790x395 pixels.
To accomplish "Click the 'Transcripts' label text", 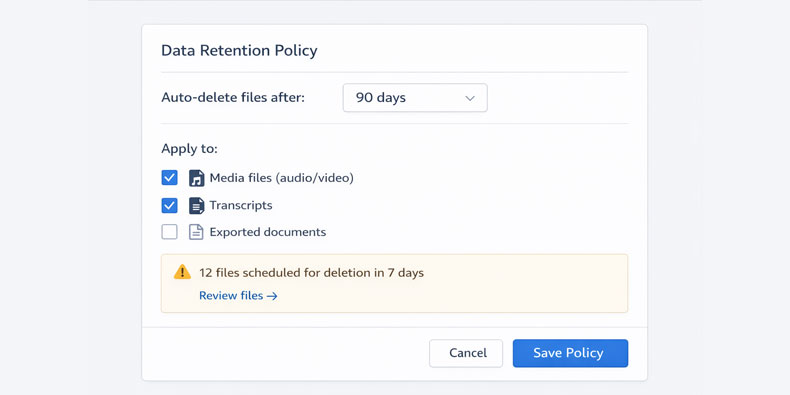I will tap(241, 206).
